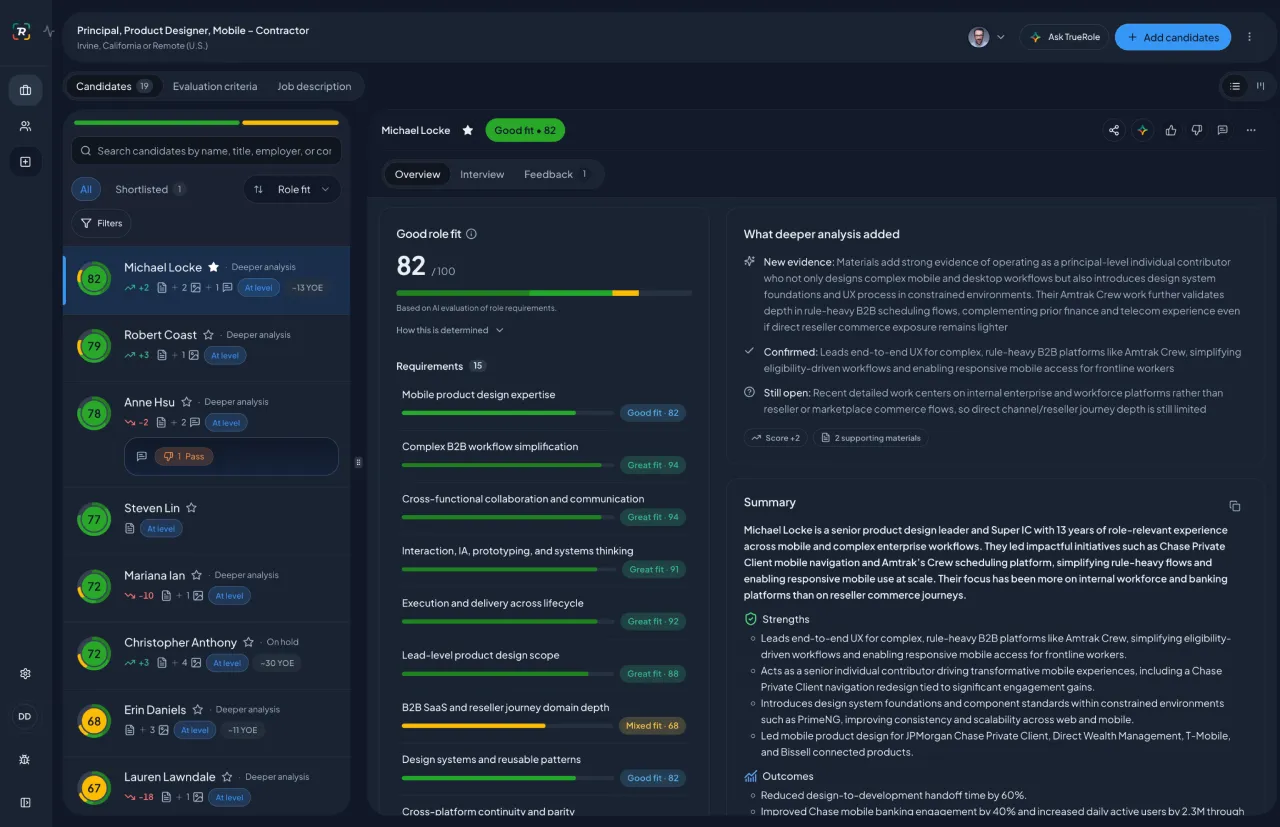Viewport: 1280px width, 827px height.
Task: Click the add-new plus square sidebar icon
Action: click(25, 162)
